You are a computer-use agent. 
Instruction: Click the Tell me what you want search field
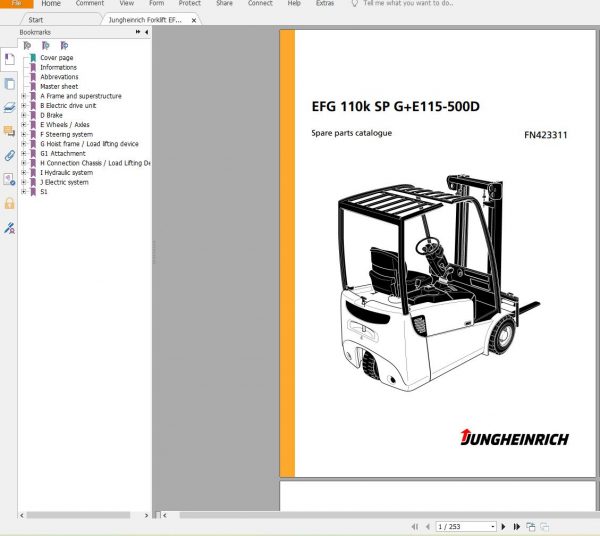click(408, 3)
